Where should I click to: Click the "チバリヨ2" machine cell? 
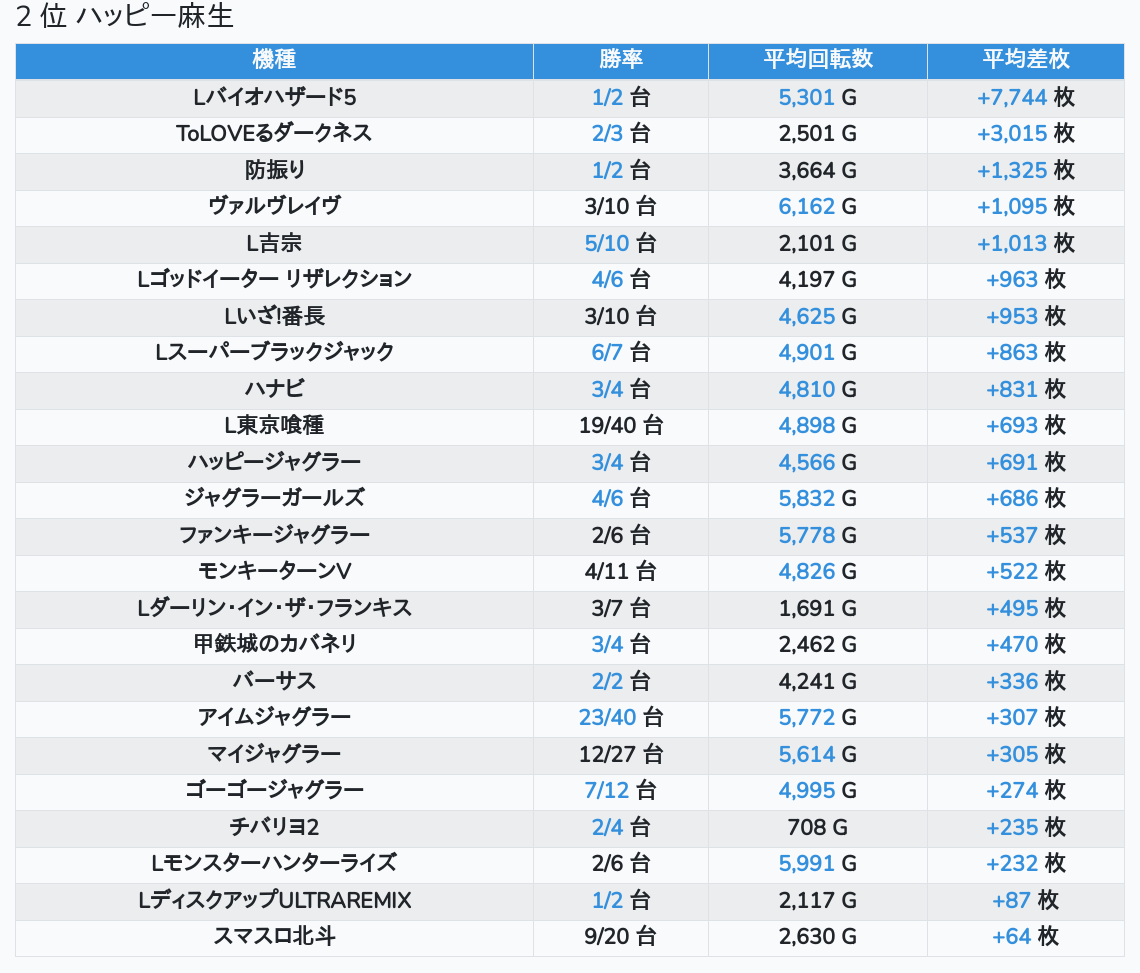click(274, 827)
